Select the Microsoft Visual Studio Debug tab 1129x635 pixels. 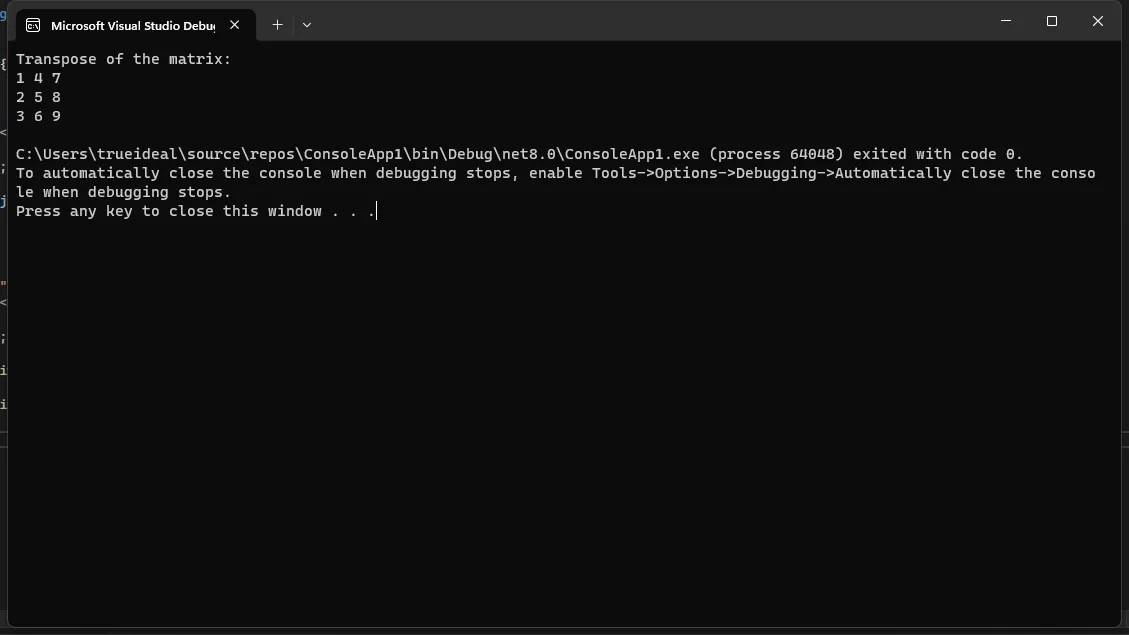click(x=135, y=25)
